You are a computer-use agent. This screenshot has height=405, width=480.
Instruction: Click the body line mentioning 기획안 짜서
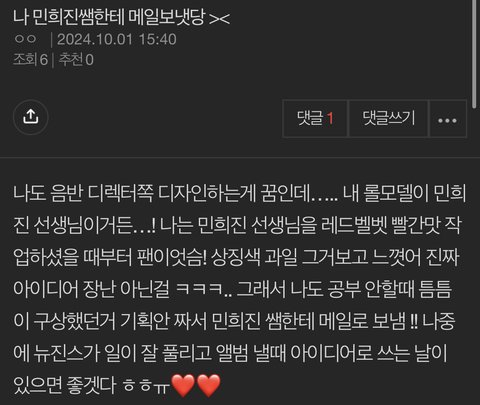[x=234, y=321]
